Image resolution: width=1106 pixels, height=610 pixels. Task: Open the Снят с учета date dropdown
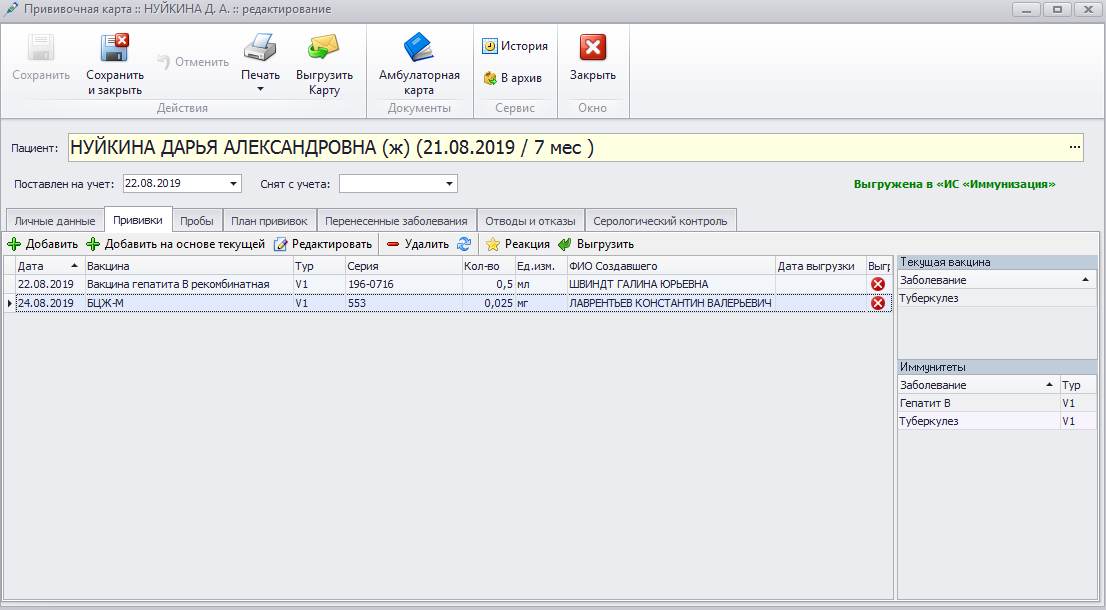point(450,184)
